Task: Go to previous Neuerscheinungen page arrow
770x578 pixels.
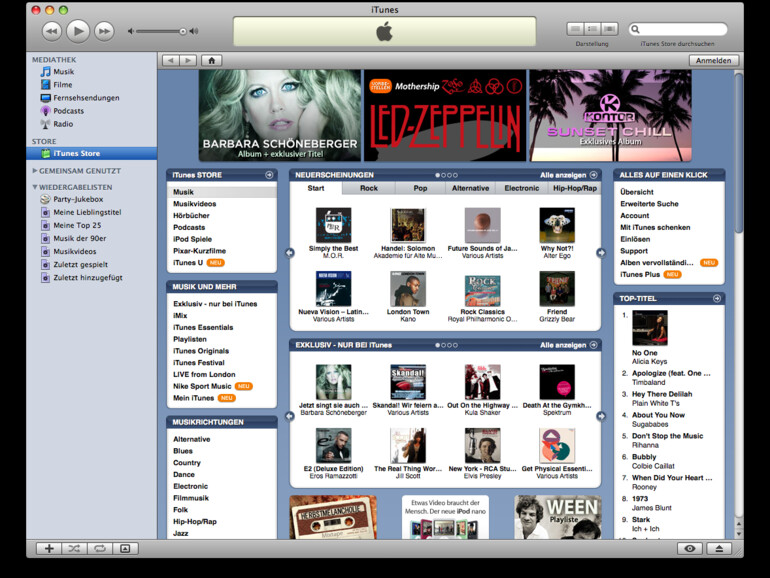Action: (290, 252)
